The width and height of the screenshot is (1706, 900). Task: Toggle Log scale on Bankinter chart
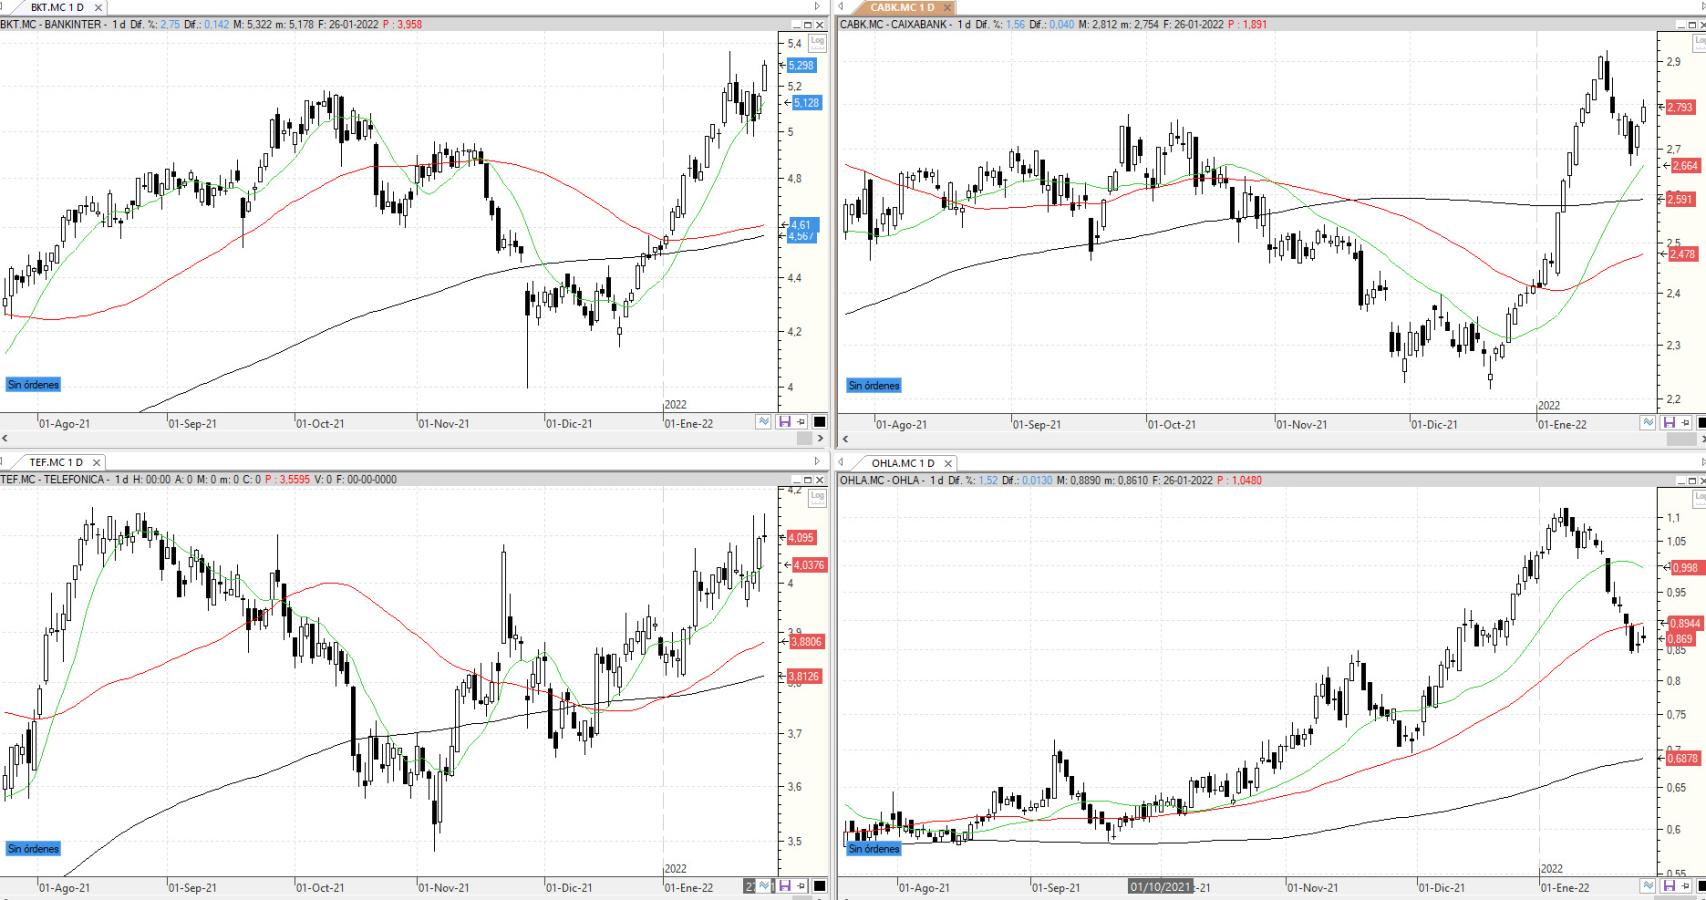click(817, 42)
